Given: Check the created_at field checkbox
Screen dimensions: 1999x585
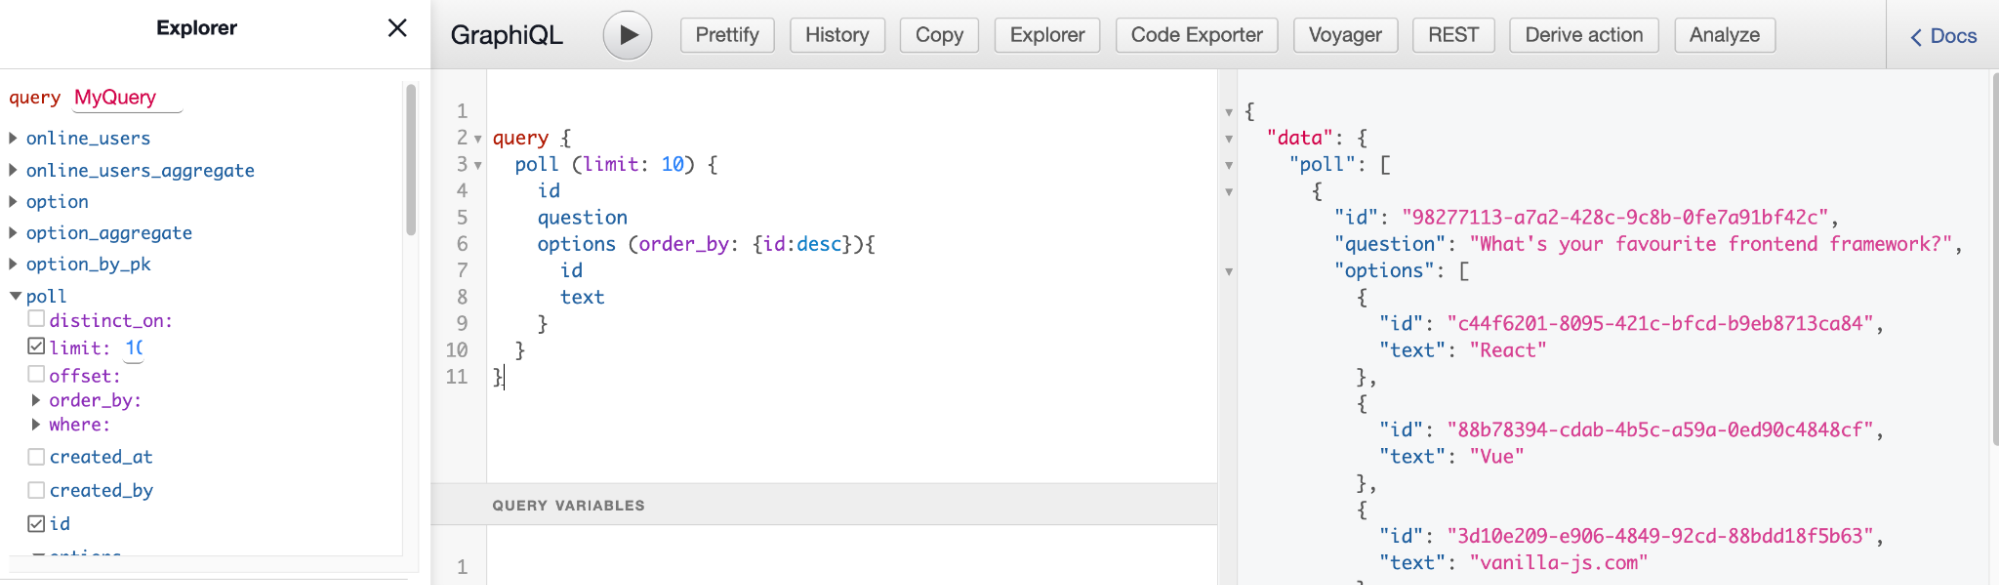Looking at the screenshot, I should tap(36, 457).
